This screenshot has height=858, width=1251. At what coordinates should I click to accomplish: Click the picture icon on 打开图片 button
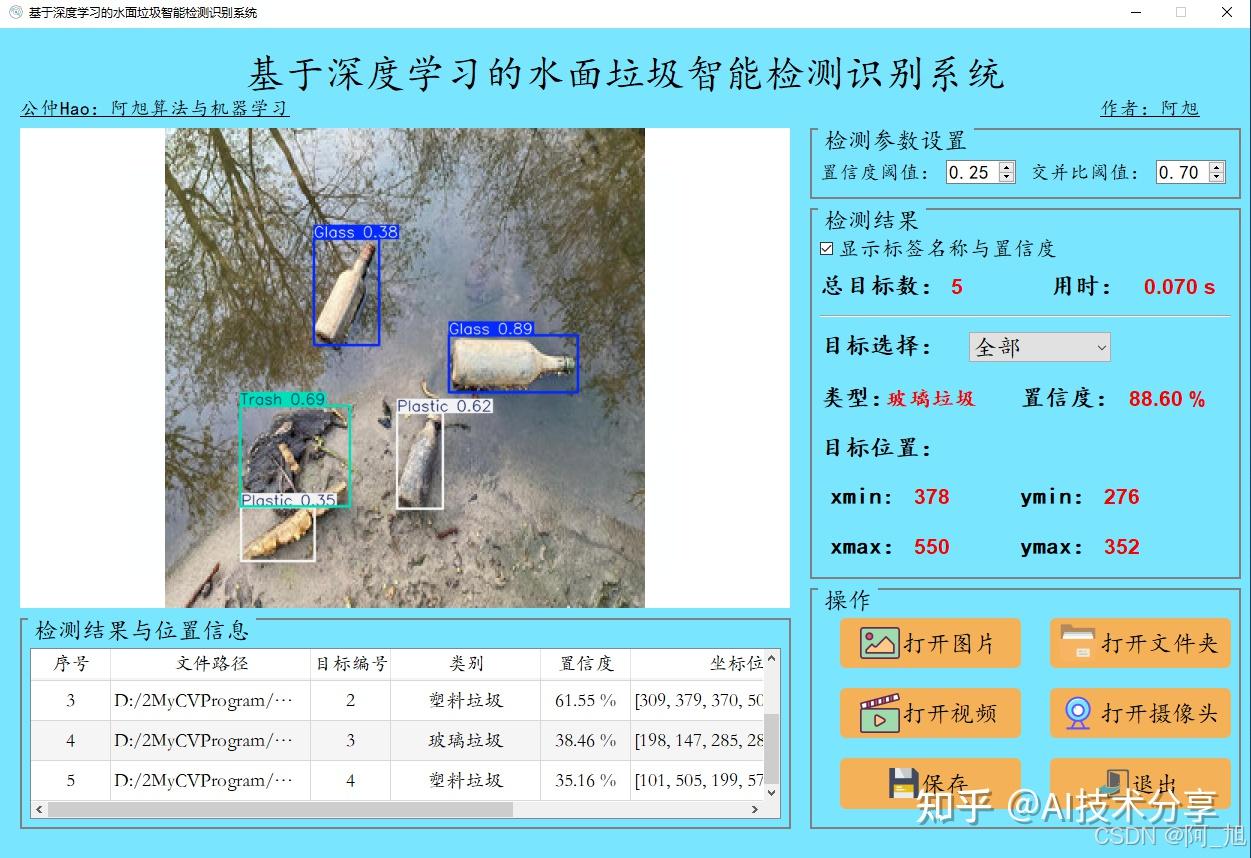pyautogui.click(x=878, y=644)
